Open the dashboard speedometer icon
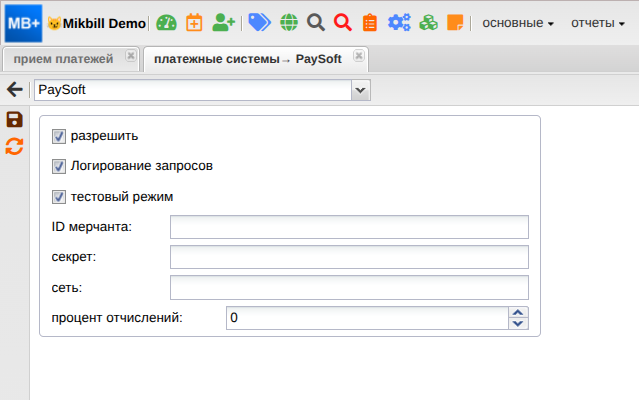 (x=166, y=23)
